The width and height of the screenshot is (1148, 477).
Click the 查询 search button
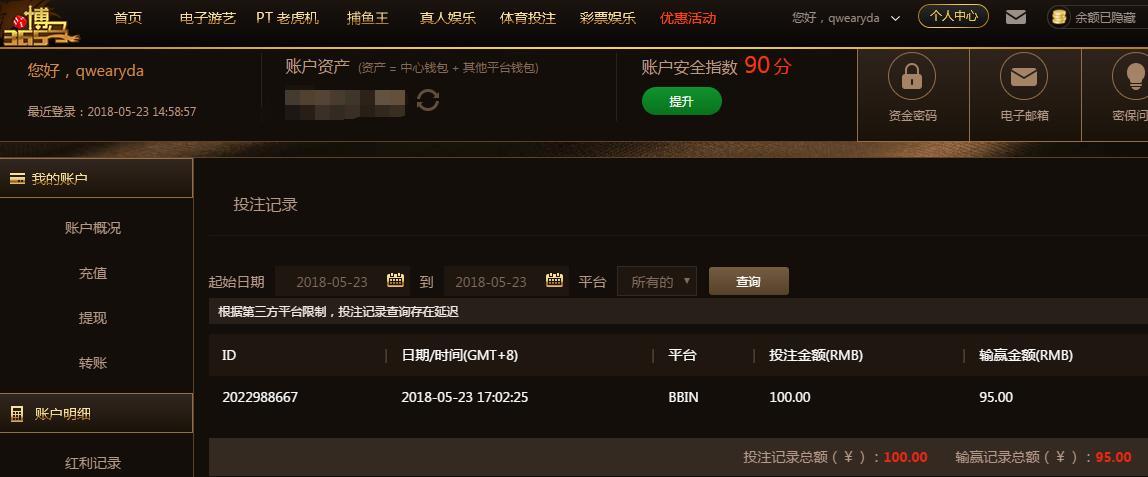pos(748,281)
